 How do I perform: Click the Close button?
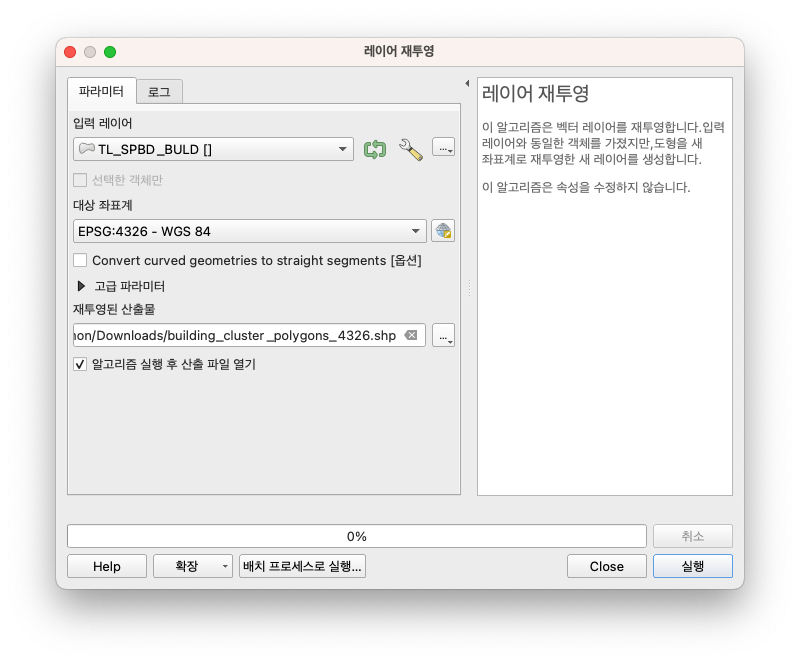607,567
